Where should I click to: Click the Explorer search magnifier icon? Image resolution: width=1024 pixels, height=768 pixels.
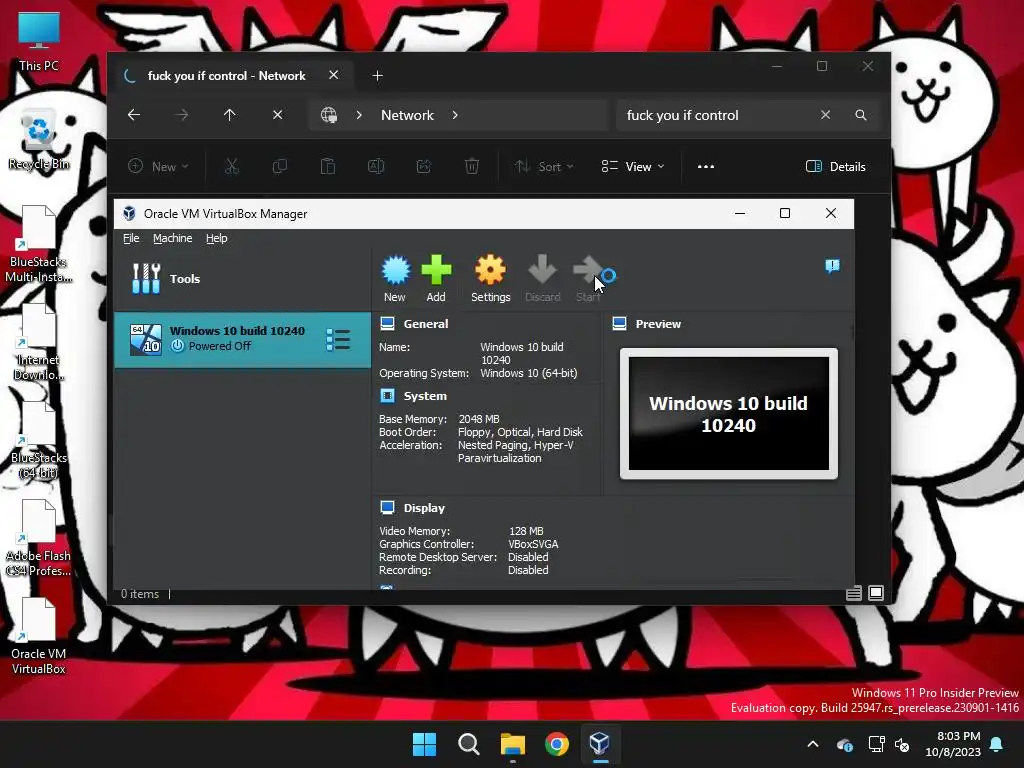point(861,115)
